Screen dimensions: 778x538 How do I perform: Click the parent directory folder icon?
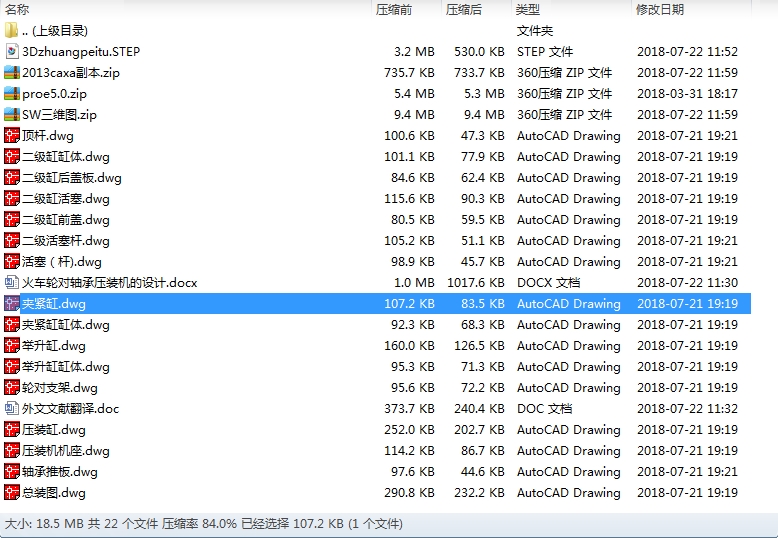(x=11, y=30)
